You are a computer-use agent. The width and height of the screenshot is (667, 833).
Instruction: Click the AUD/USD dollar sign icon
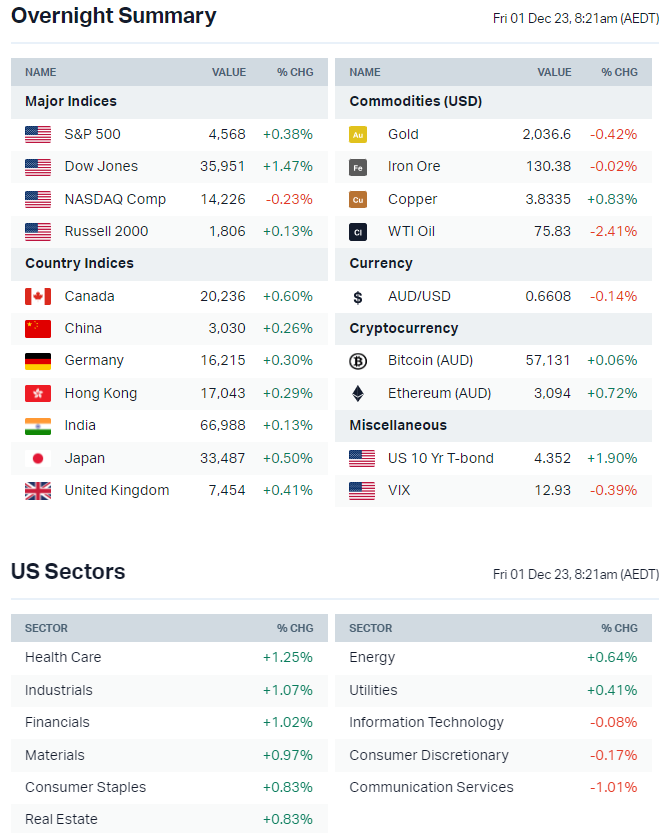(x=358, y=297)
